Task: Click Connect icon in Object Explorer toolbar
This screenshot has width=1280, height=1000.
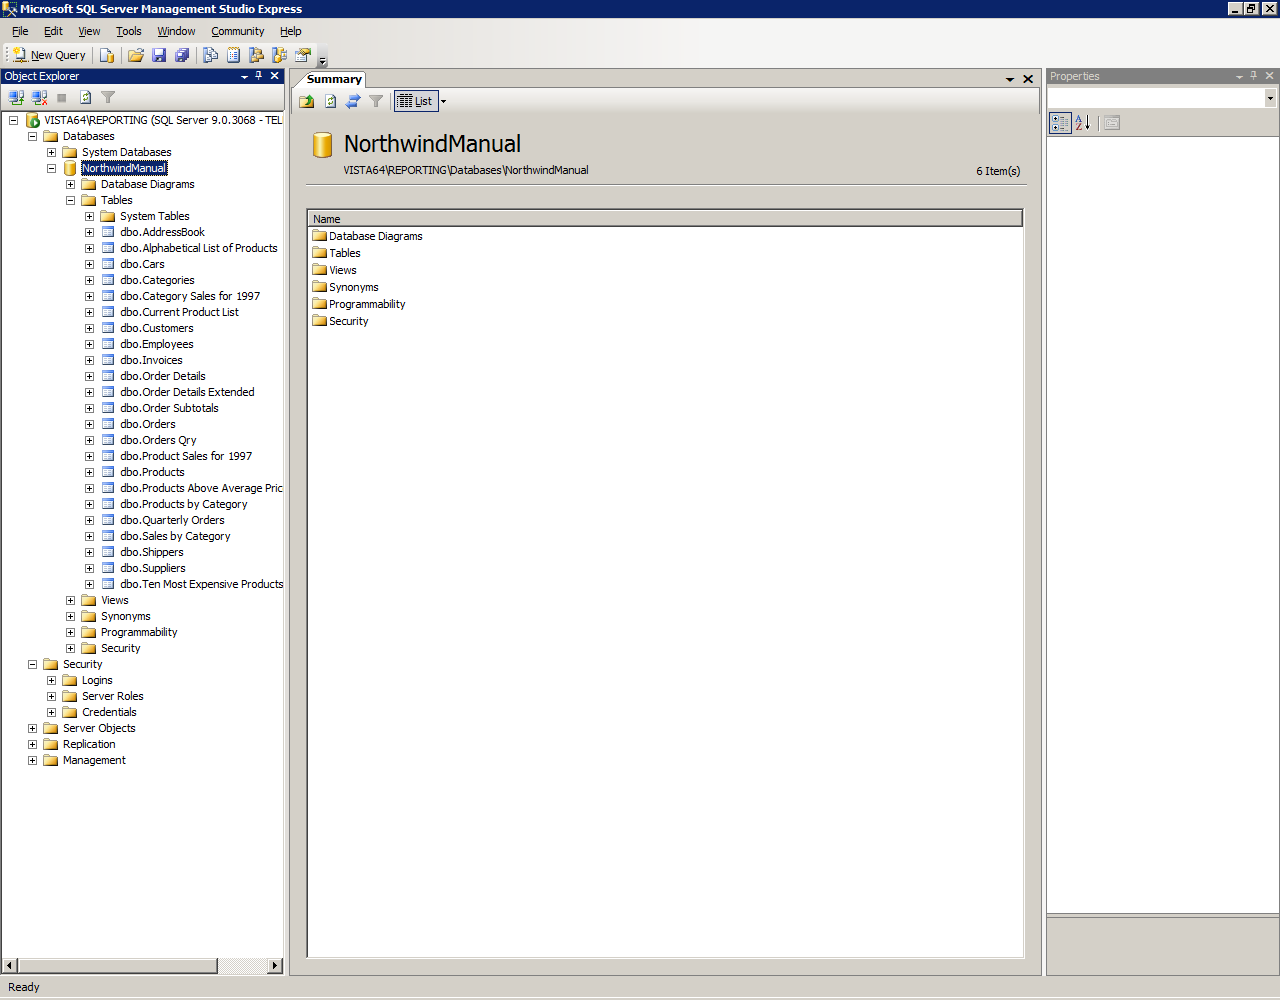Action: [16, 97]
